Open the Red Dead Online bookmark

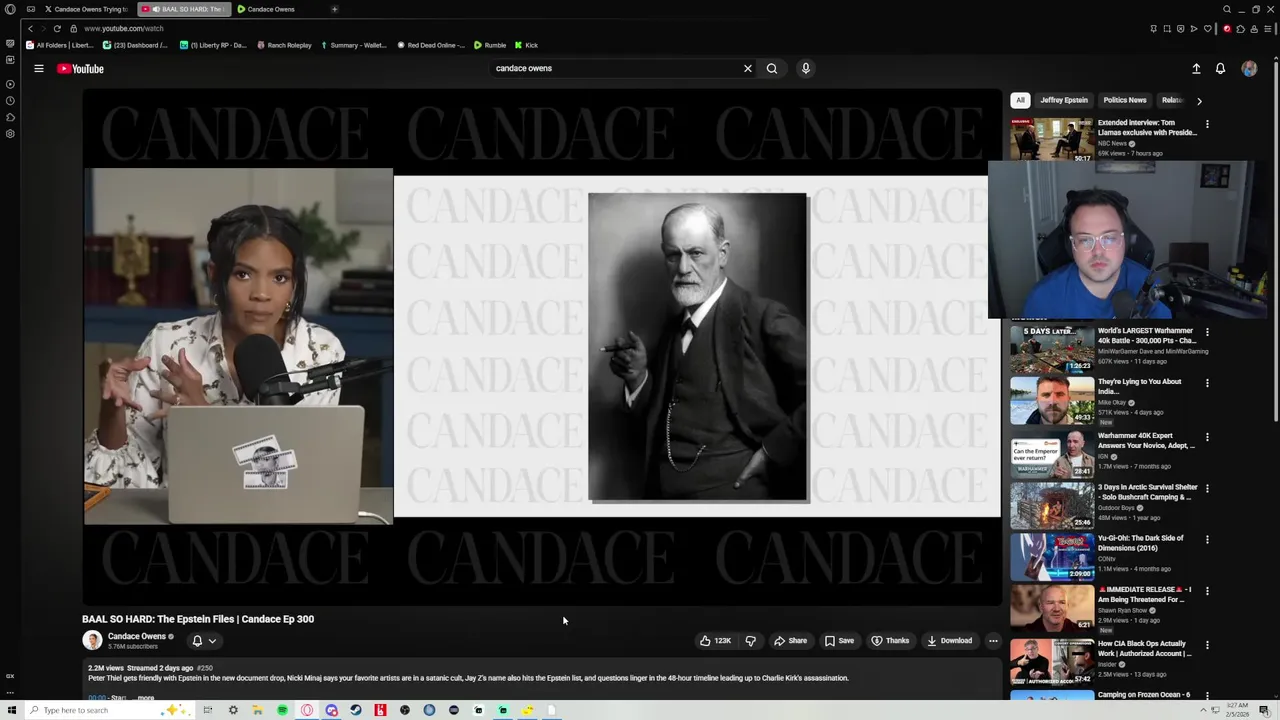click(430, 45)
